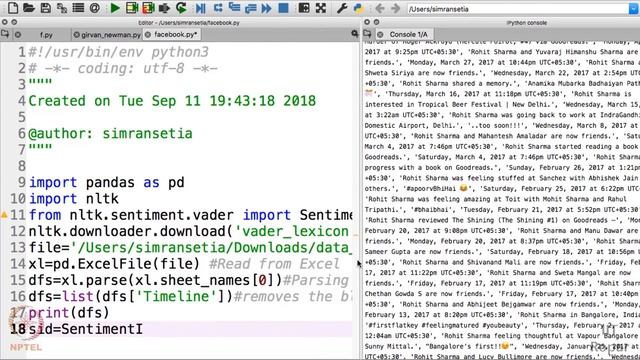Click the working directory path field

518,9
